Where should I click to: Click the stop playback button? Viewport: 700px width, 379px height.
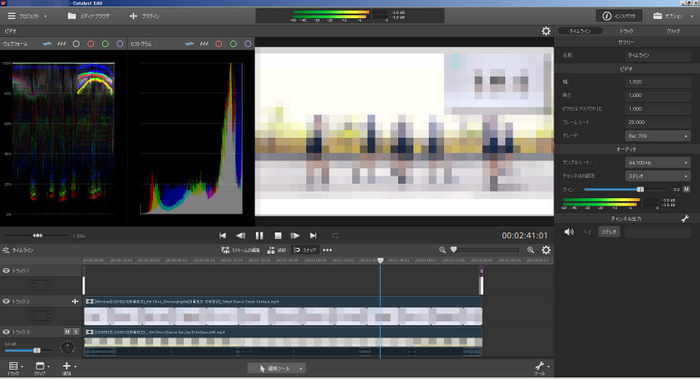pos(278,235)
